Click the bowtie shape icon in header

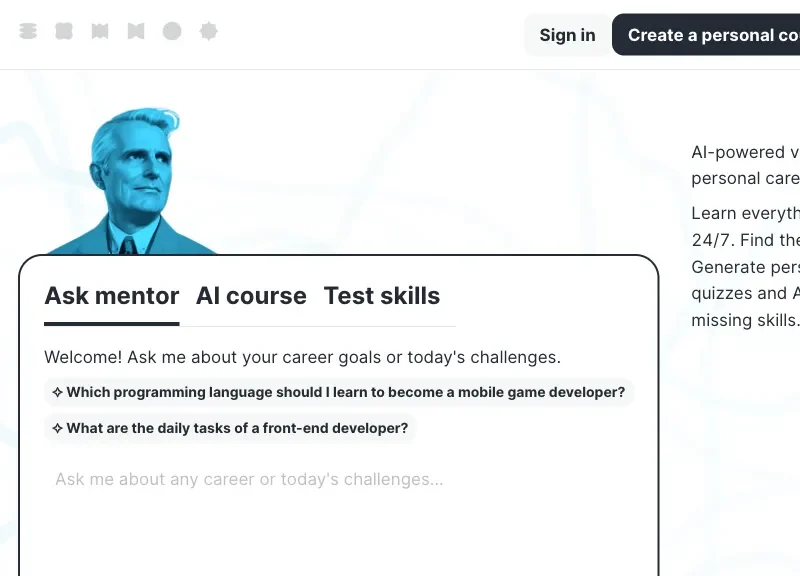click(136, 31)
